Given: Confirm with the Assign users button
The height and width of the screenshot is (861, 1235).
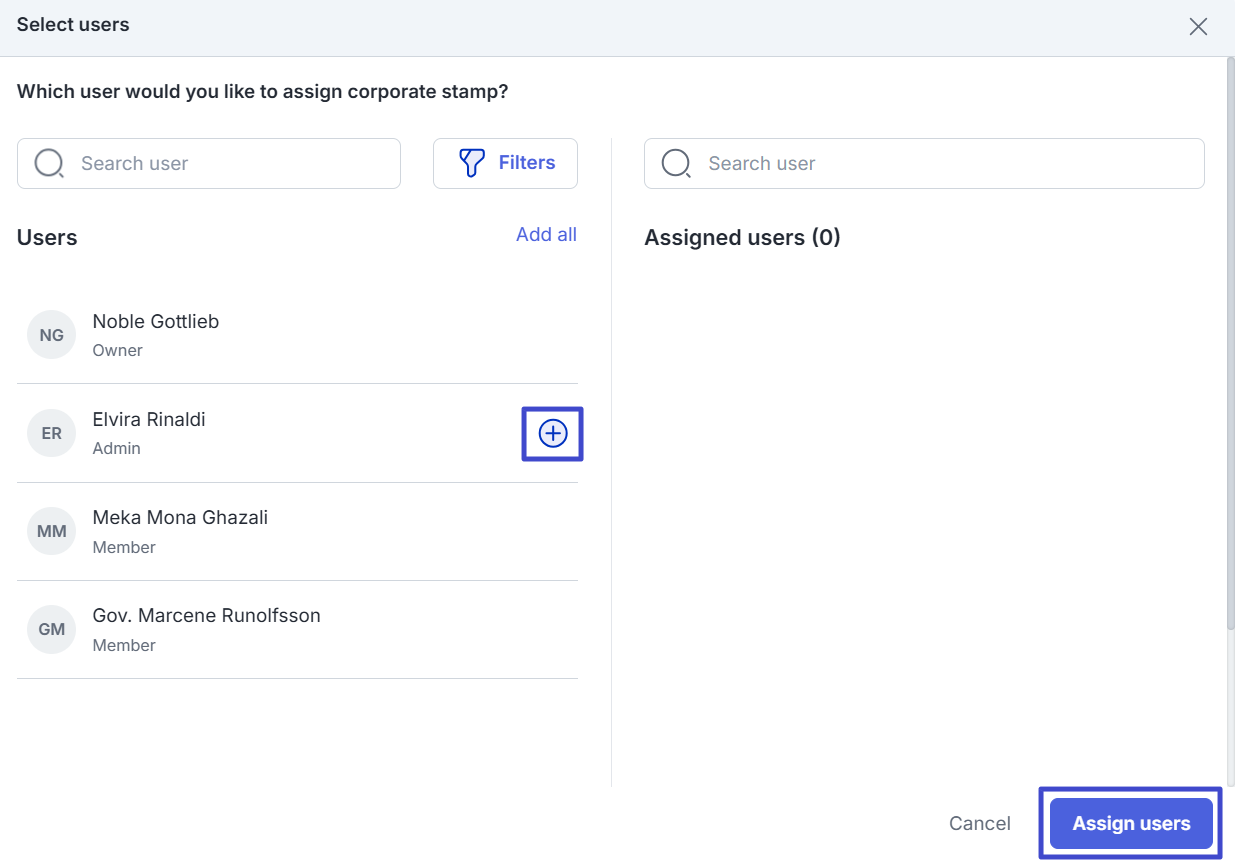Looking at the screenshot, I should pyautogui.click(x=1131, y=823).
